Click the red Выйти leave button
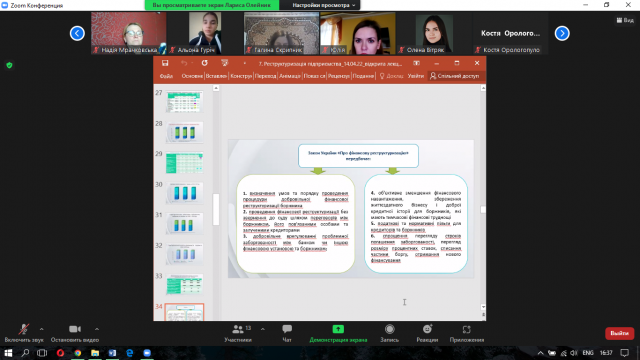 click(x=619, y=333)
